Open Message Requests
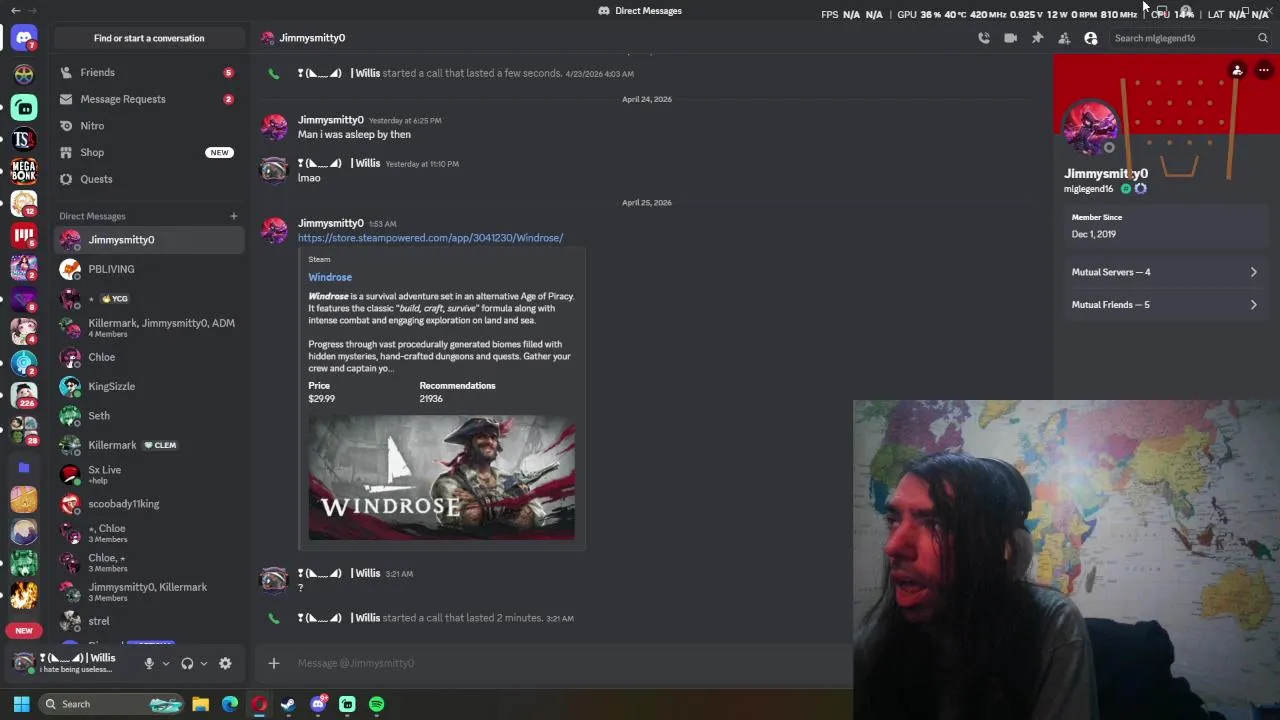Image resolution: width=1280 pixels, height=720 pixels. (x=149, y=99)
